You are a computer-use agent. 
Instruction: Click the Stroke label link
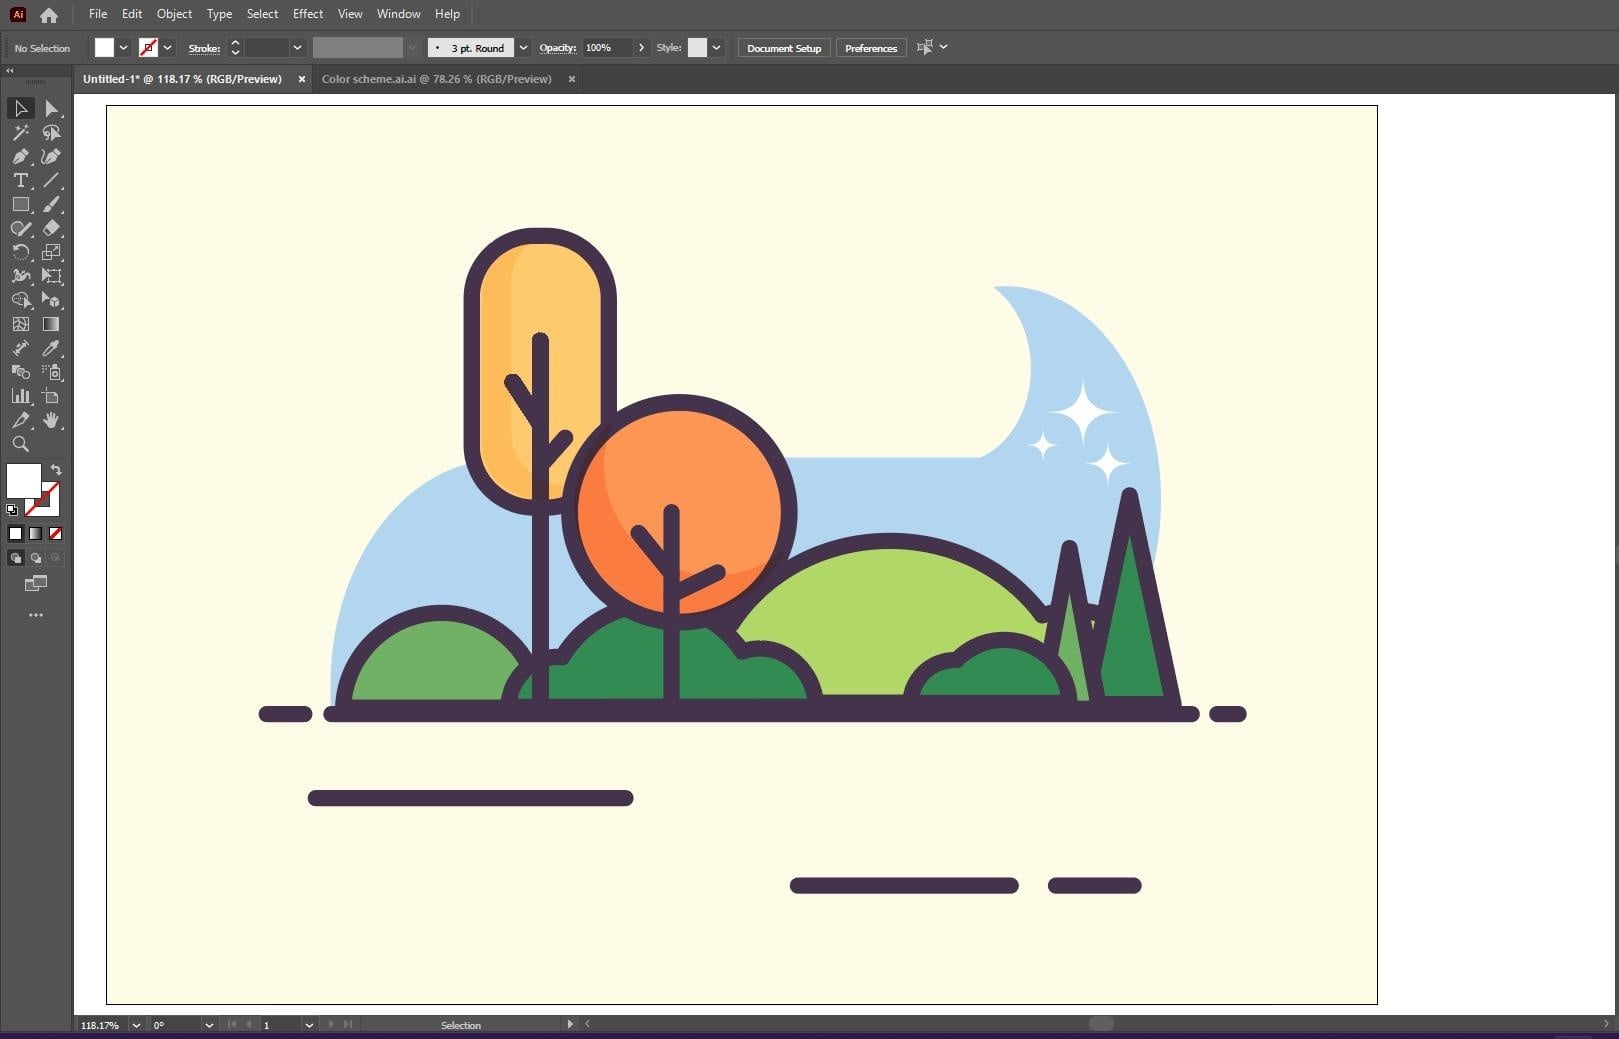point(204,48)
